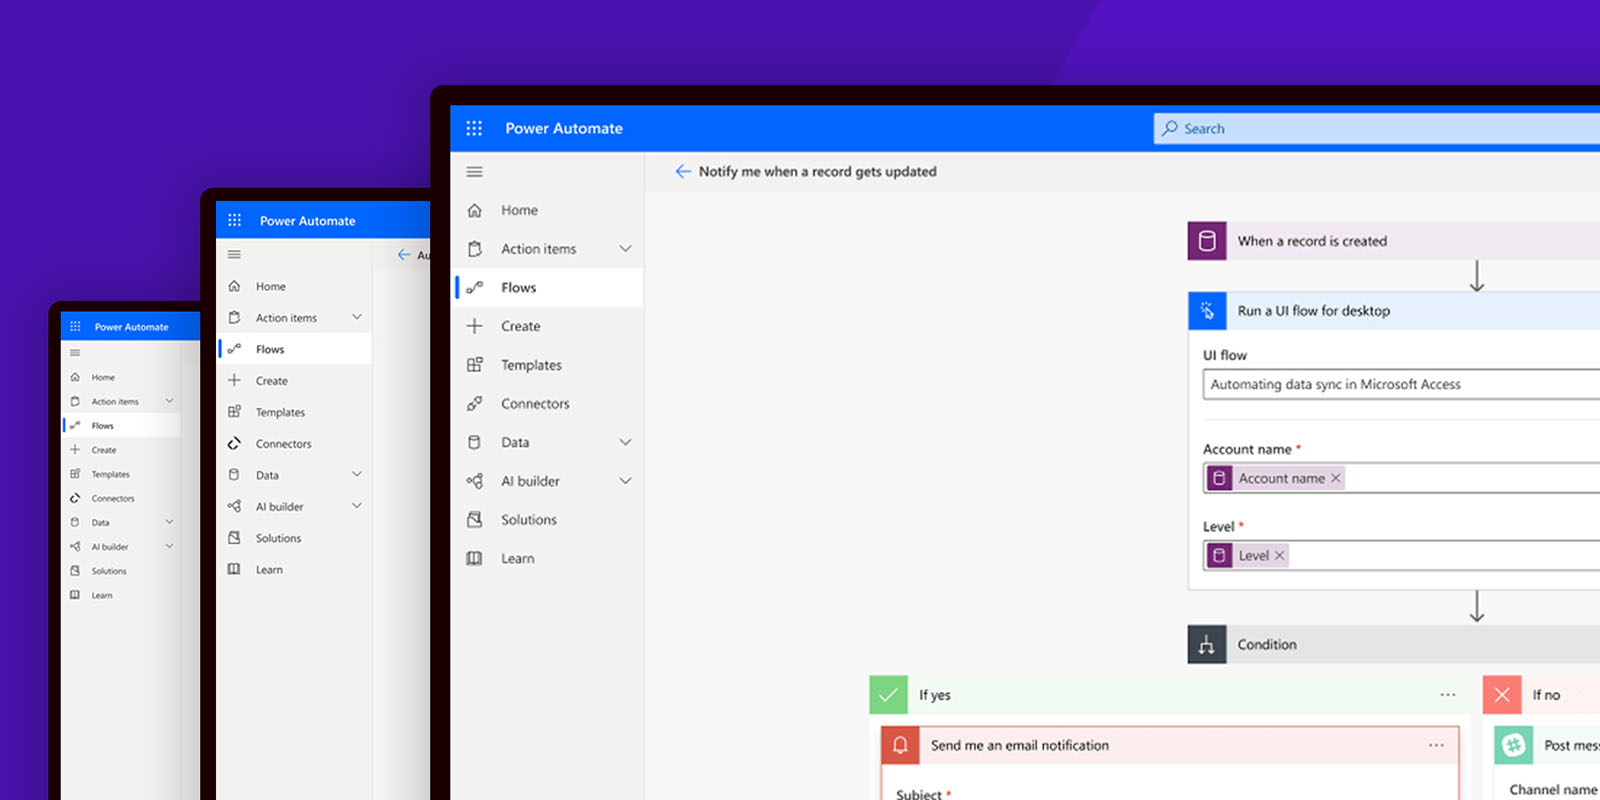Image resolution: width=1600 pixels, height=800 pixels.
Task: Expand Action items chevron in middle window
Action: (357, 317)
